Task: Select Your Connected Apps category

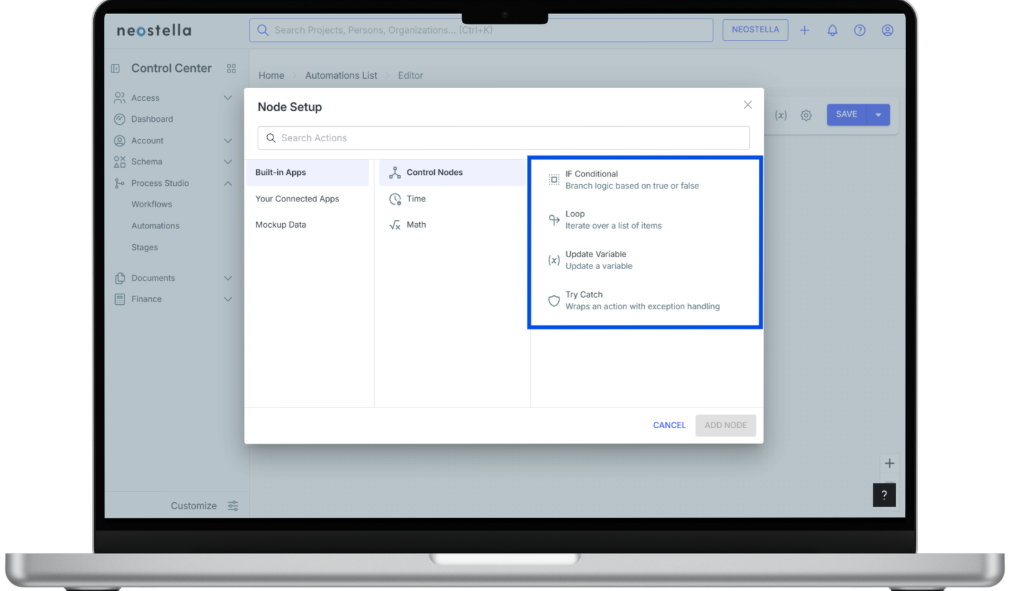Action: (x=297, y=199)
